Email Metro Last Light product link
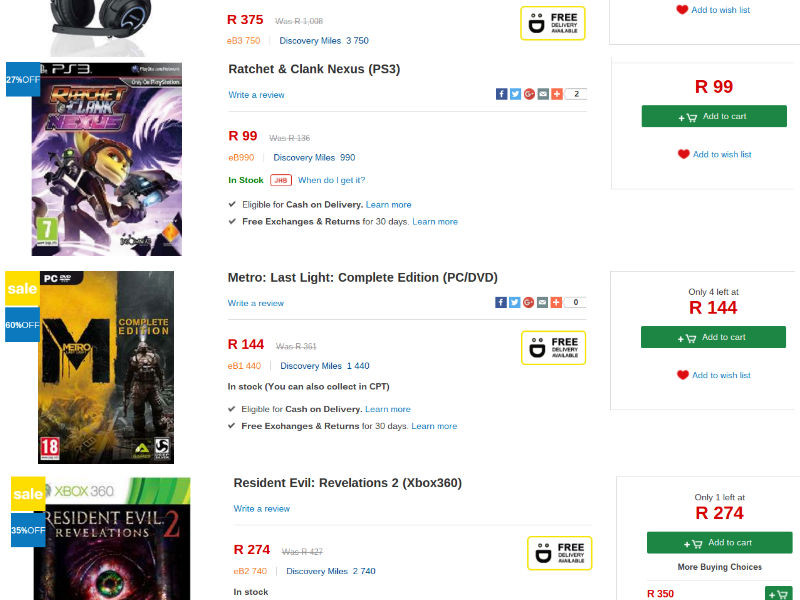Image resolution: width=800 pixels, height=600 pixels. point(542,302)
